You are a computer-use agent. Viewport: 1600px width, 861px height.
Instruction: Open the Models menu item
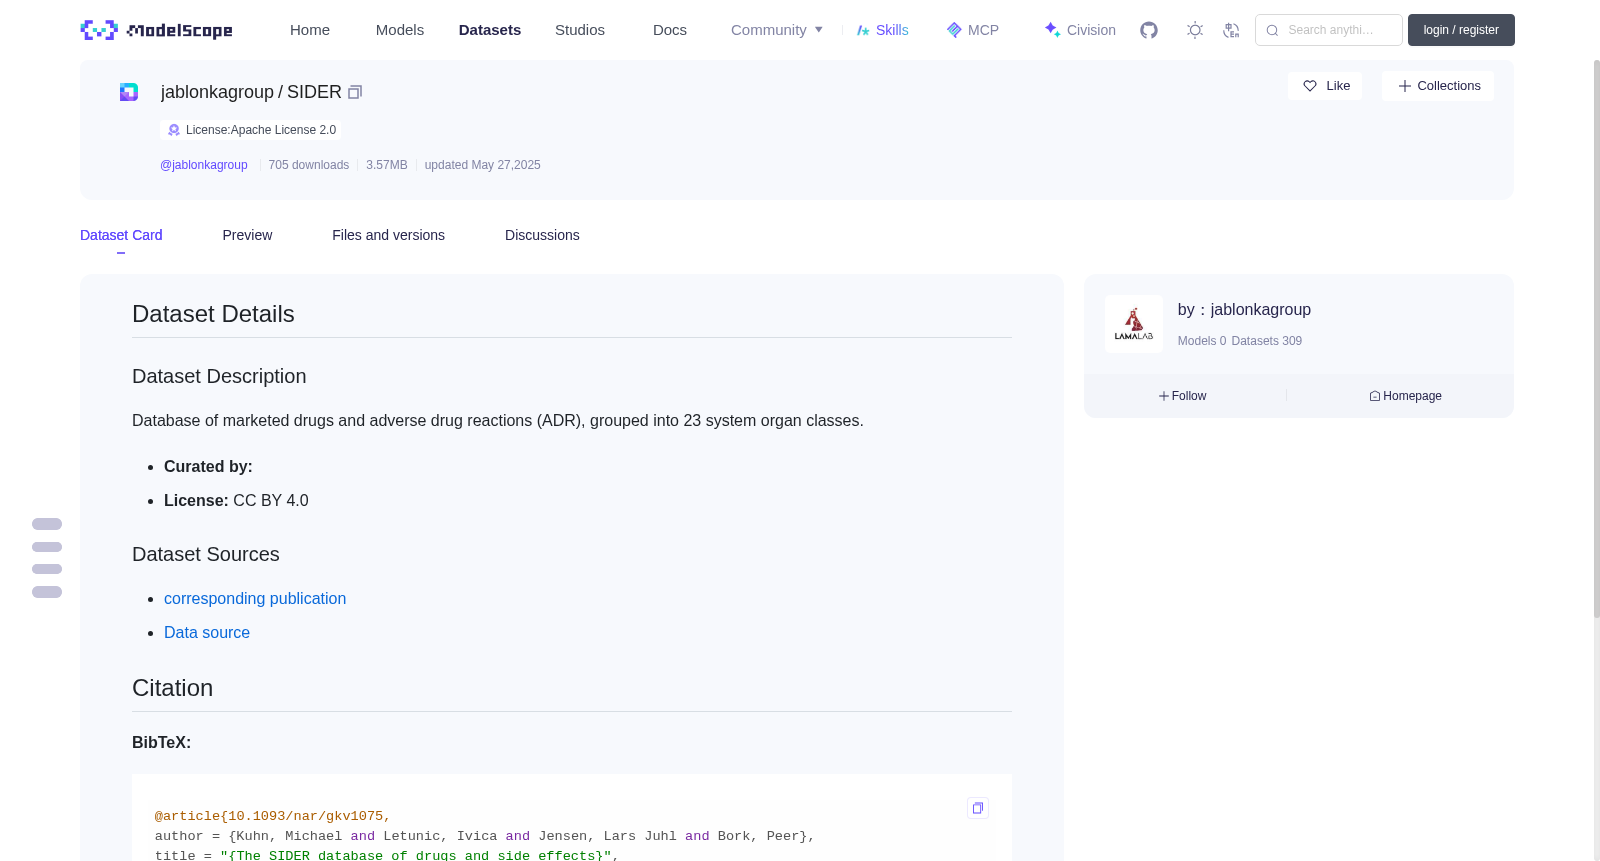[x=400, y=30]
